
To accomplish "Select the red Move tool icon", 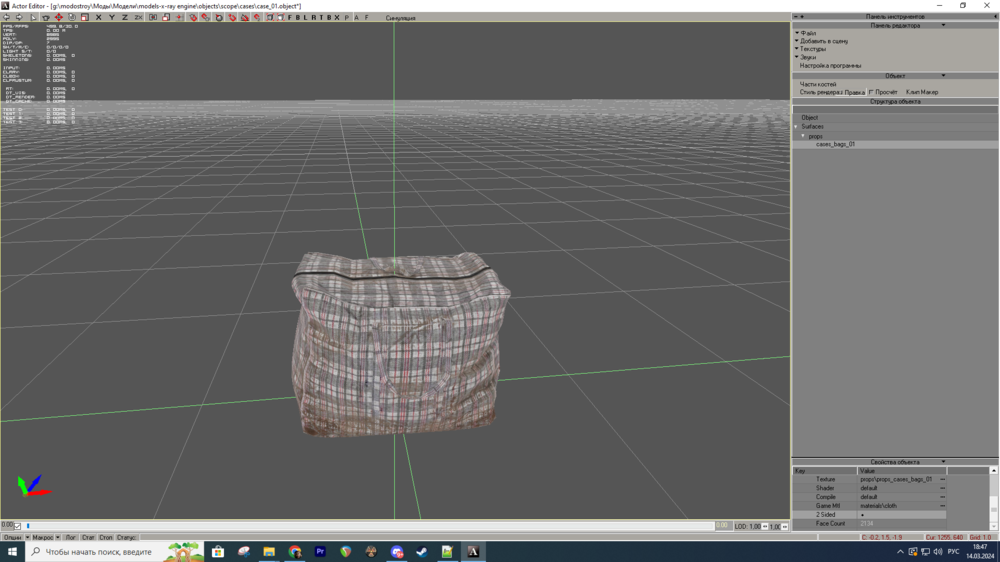I will (x=58, y=17).
